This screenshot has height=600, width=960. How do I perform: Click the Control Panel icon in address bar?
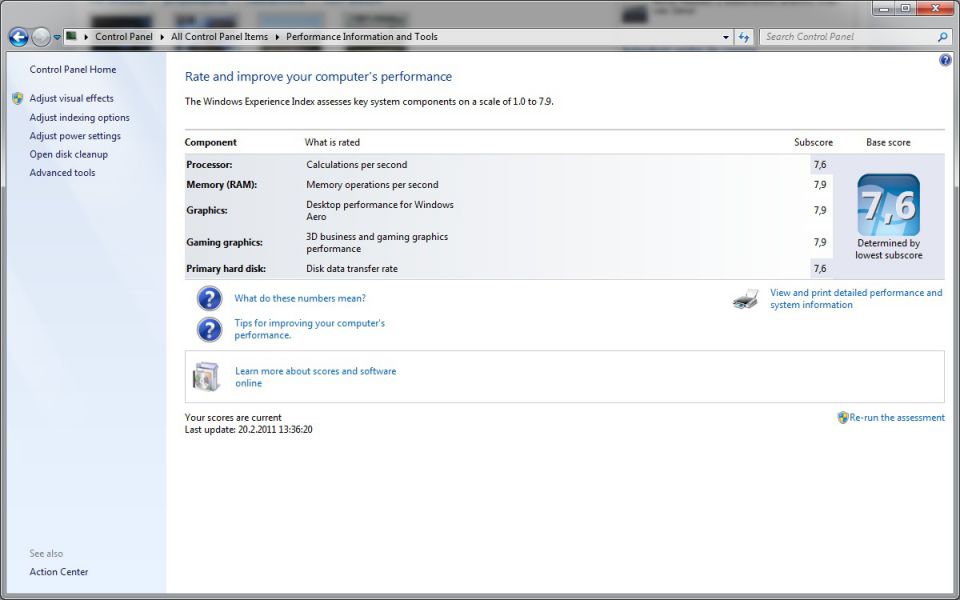(72, 36)
